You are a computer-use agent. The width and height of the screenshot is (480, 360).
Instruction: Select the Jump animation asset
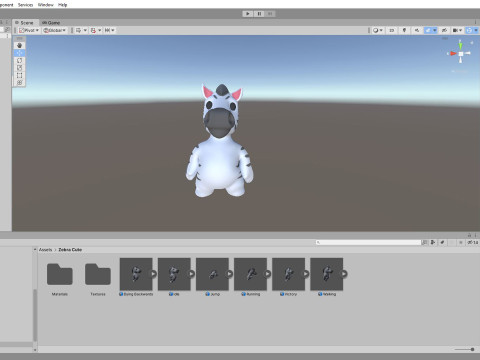tap(212, 277)
